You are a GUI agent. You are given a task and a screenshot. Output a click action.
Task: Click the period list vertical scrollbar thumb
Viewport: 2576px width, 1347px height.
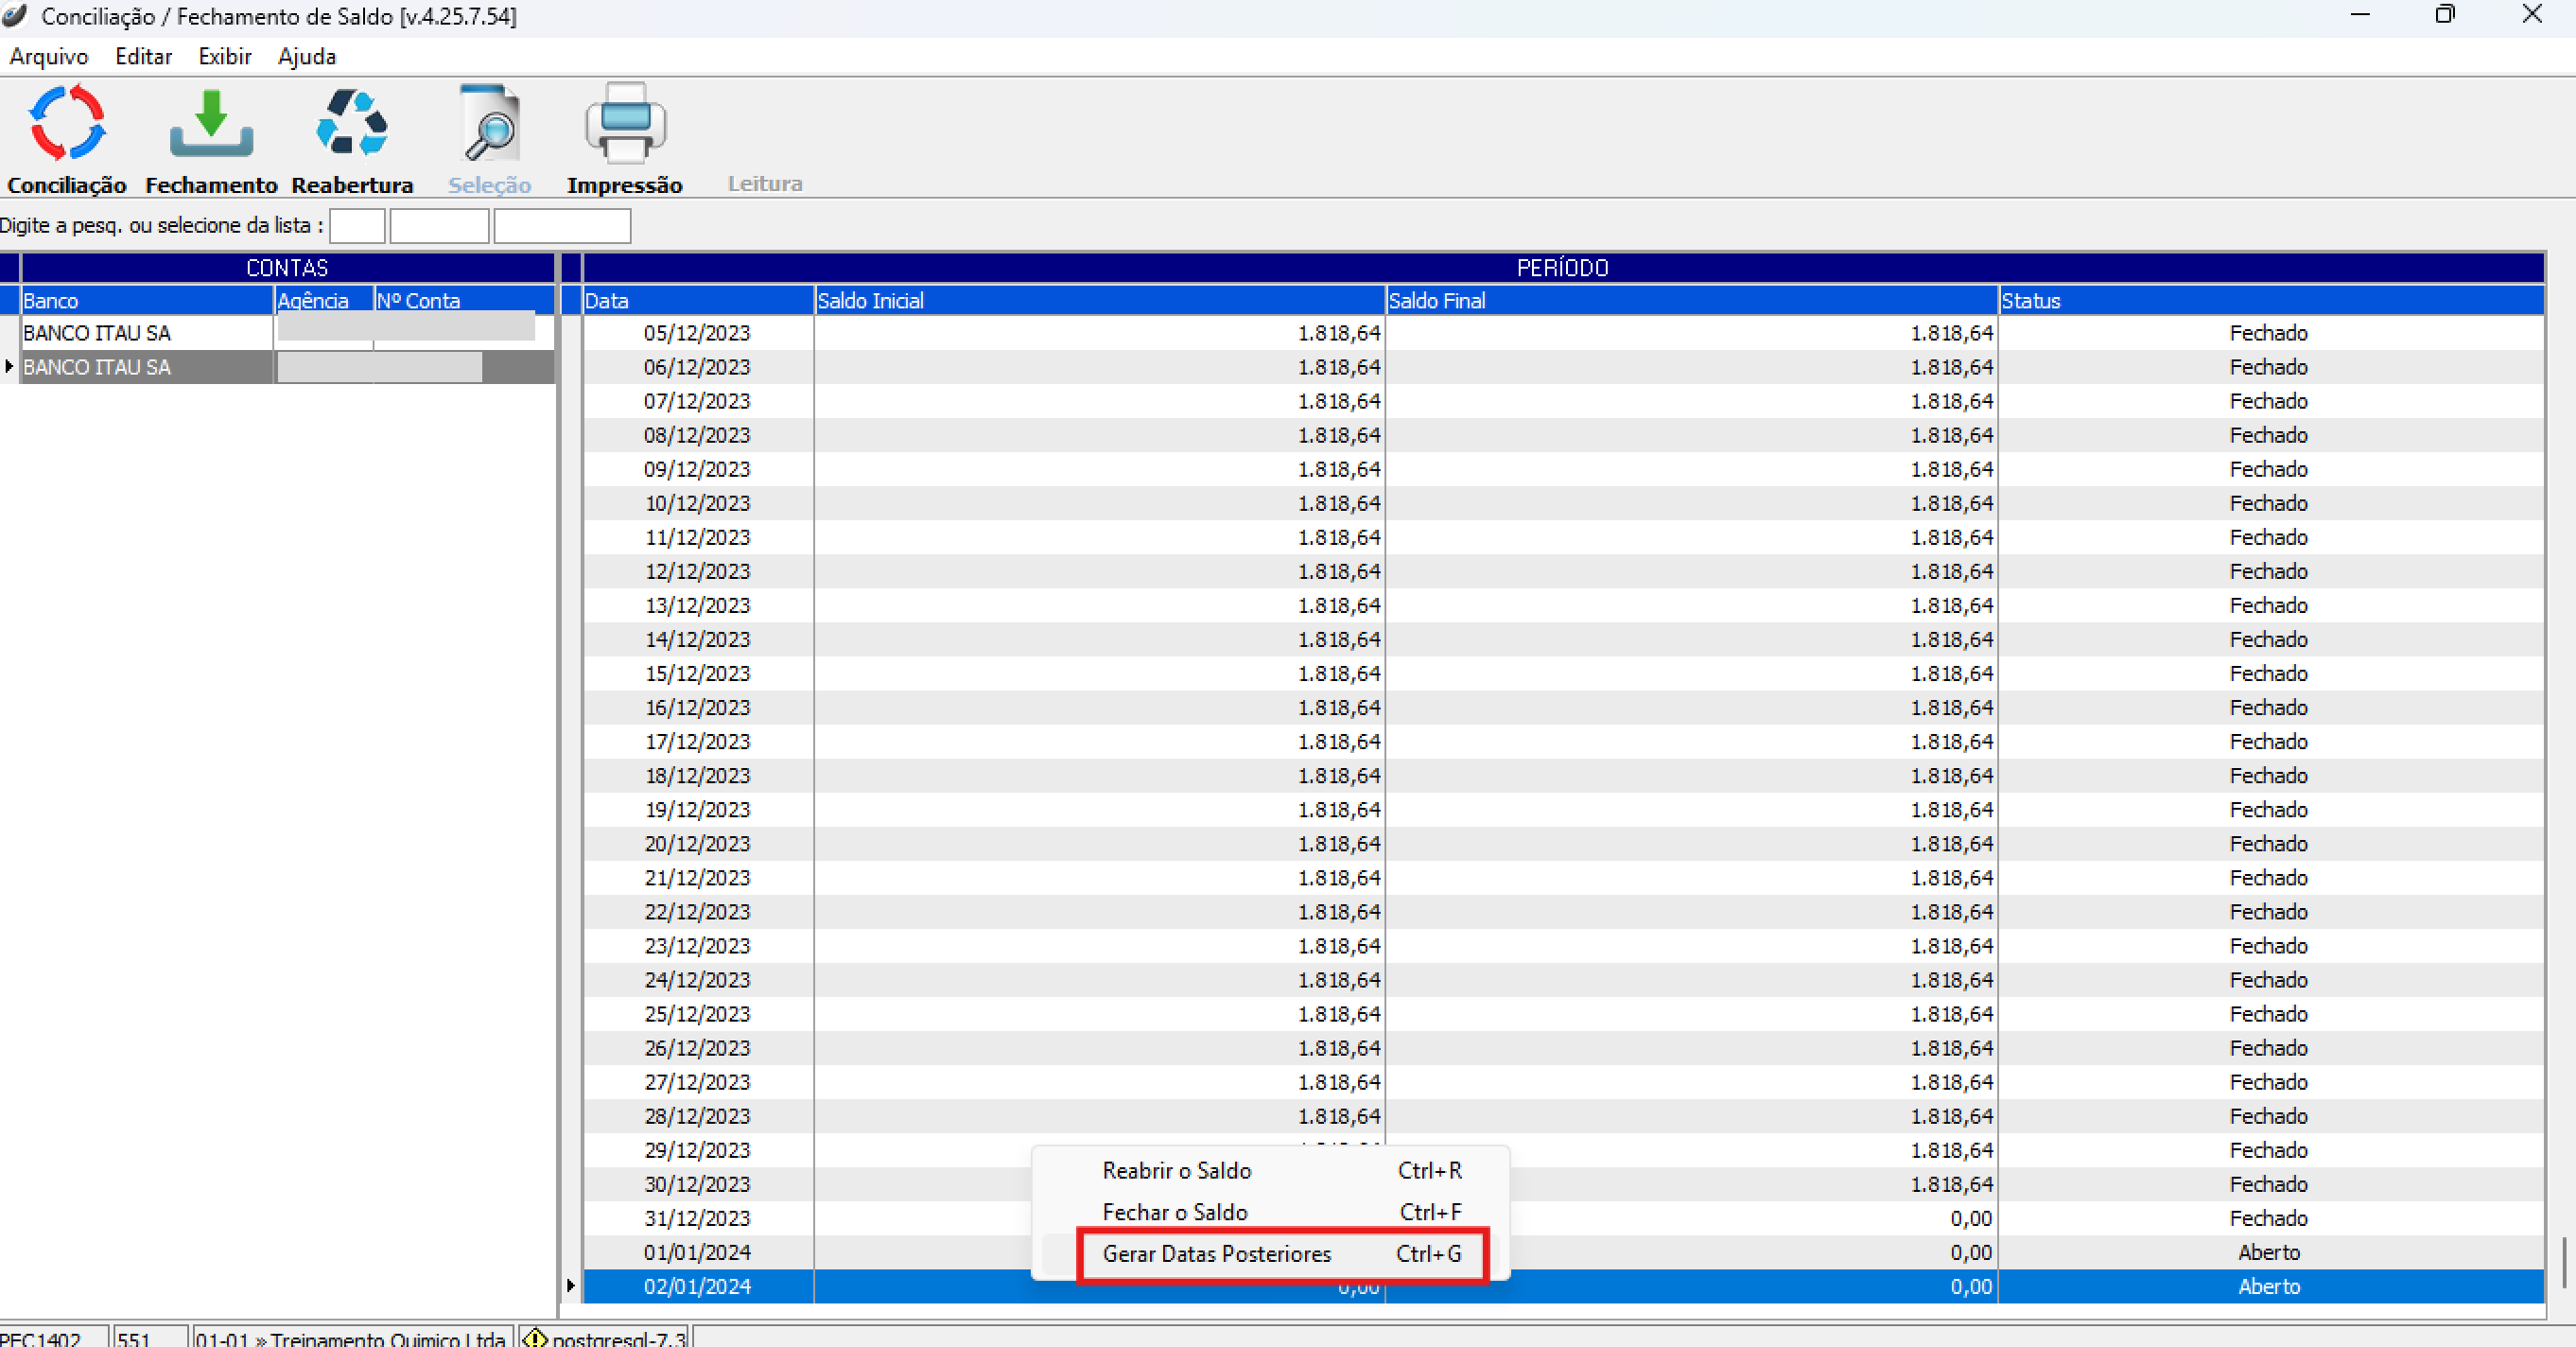coord(2563,1262)
